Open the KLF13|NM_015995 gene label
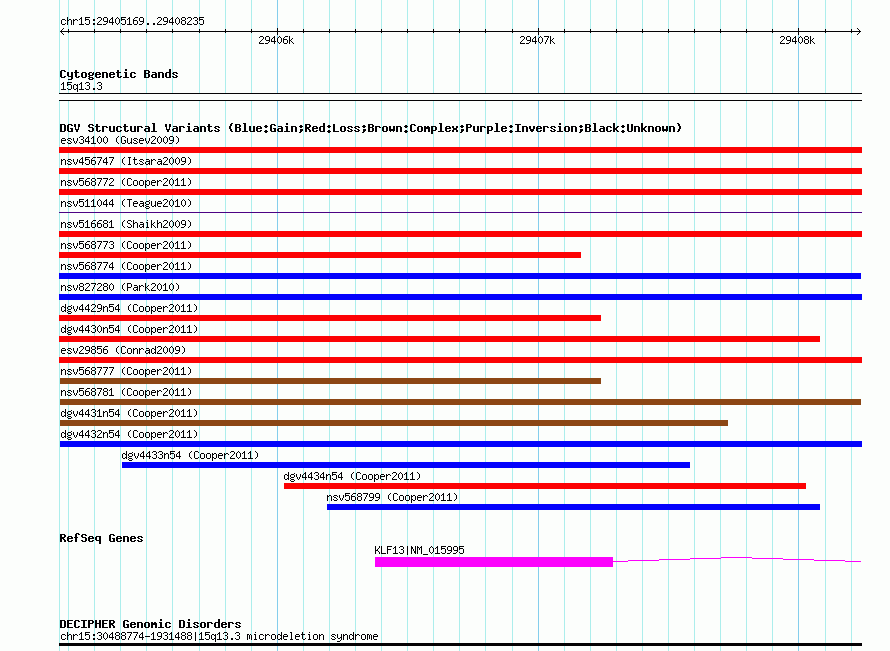The width and height of the screenshot is (890, 651). [x=419, y=550]
